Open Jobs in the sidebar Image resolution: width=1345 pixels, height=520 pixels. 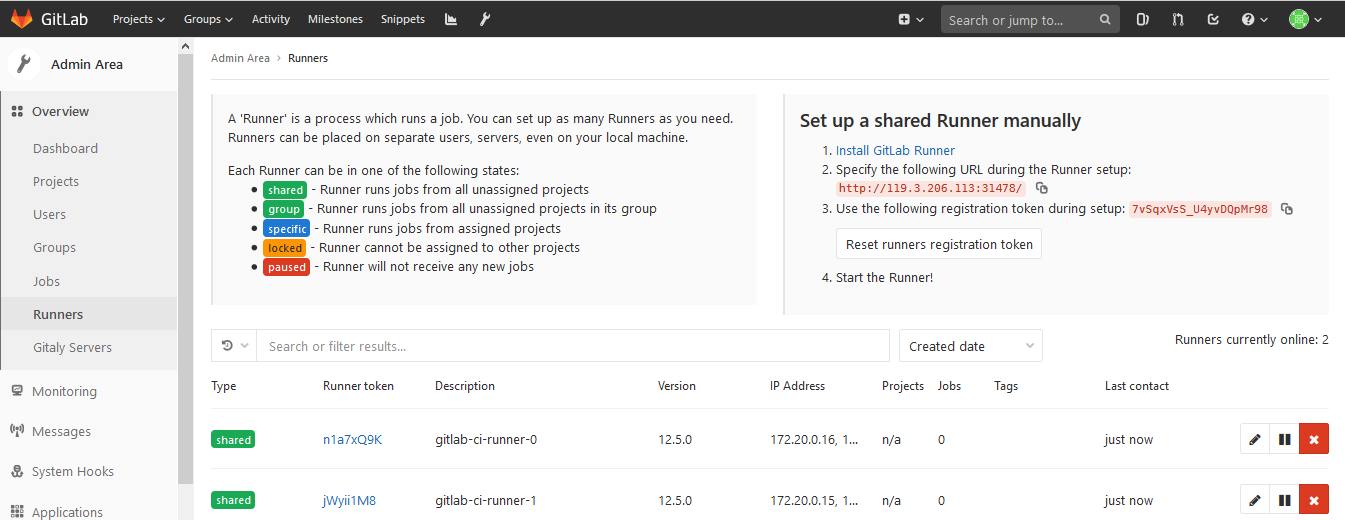pos(46,281)
